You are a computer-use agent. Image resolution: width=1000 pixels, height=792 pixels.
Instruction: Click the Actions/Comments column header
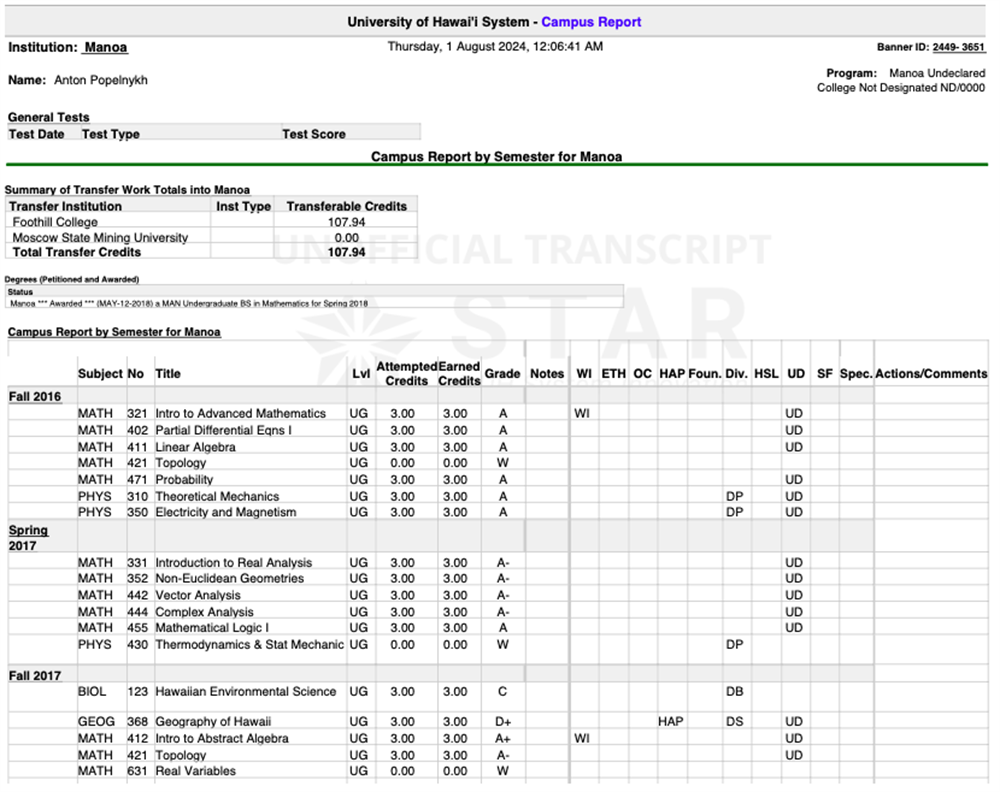[x=930, y=374]
